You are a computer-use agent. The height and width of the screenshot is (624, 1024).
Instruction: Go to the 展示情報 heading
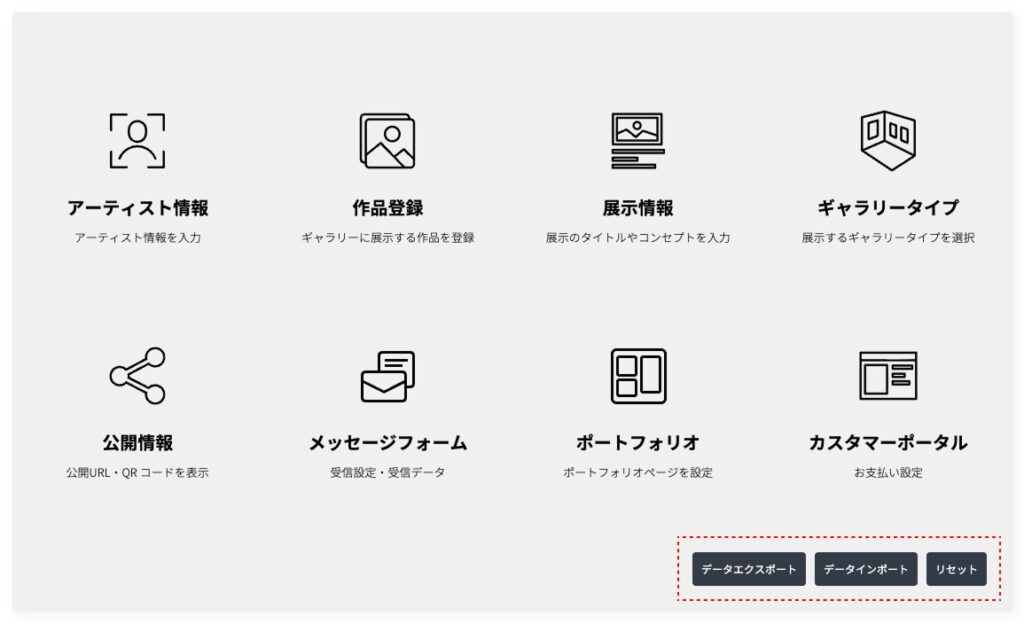(637, 208)
